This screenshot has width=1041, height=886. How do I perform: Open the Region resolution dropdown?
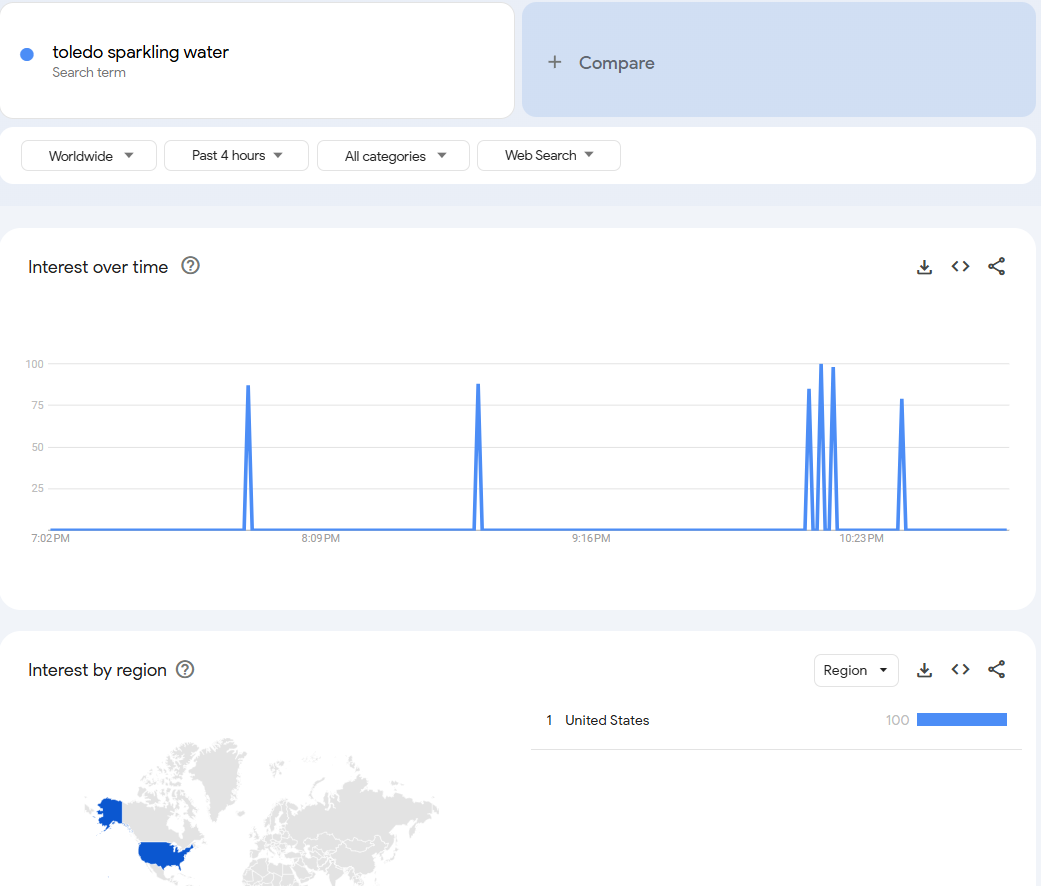[x=856, y=670]
